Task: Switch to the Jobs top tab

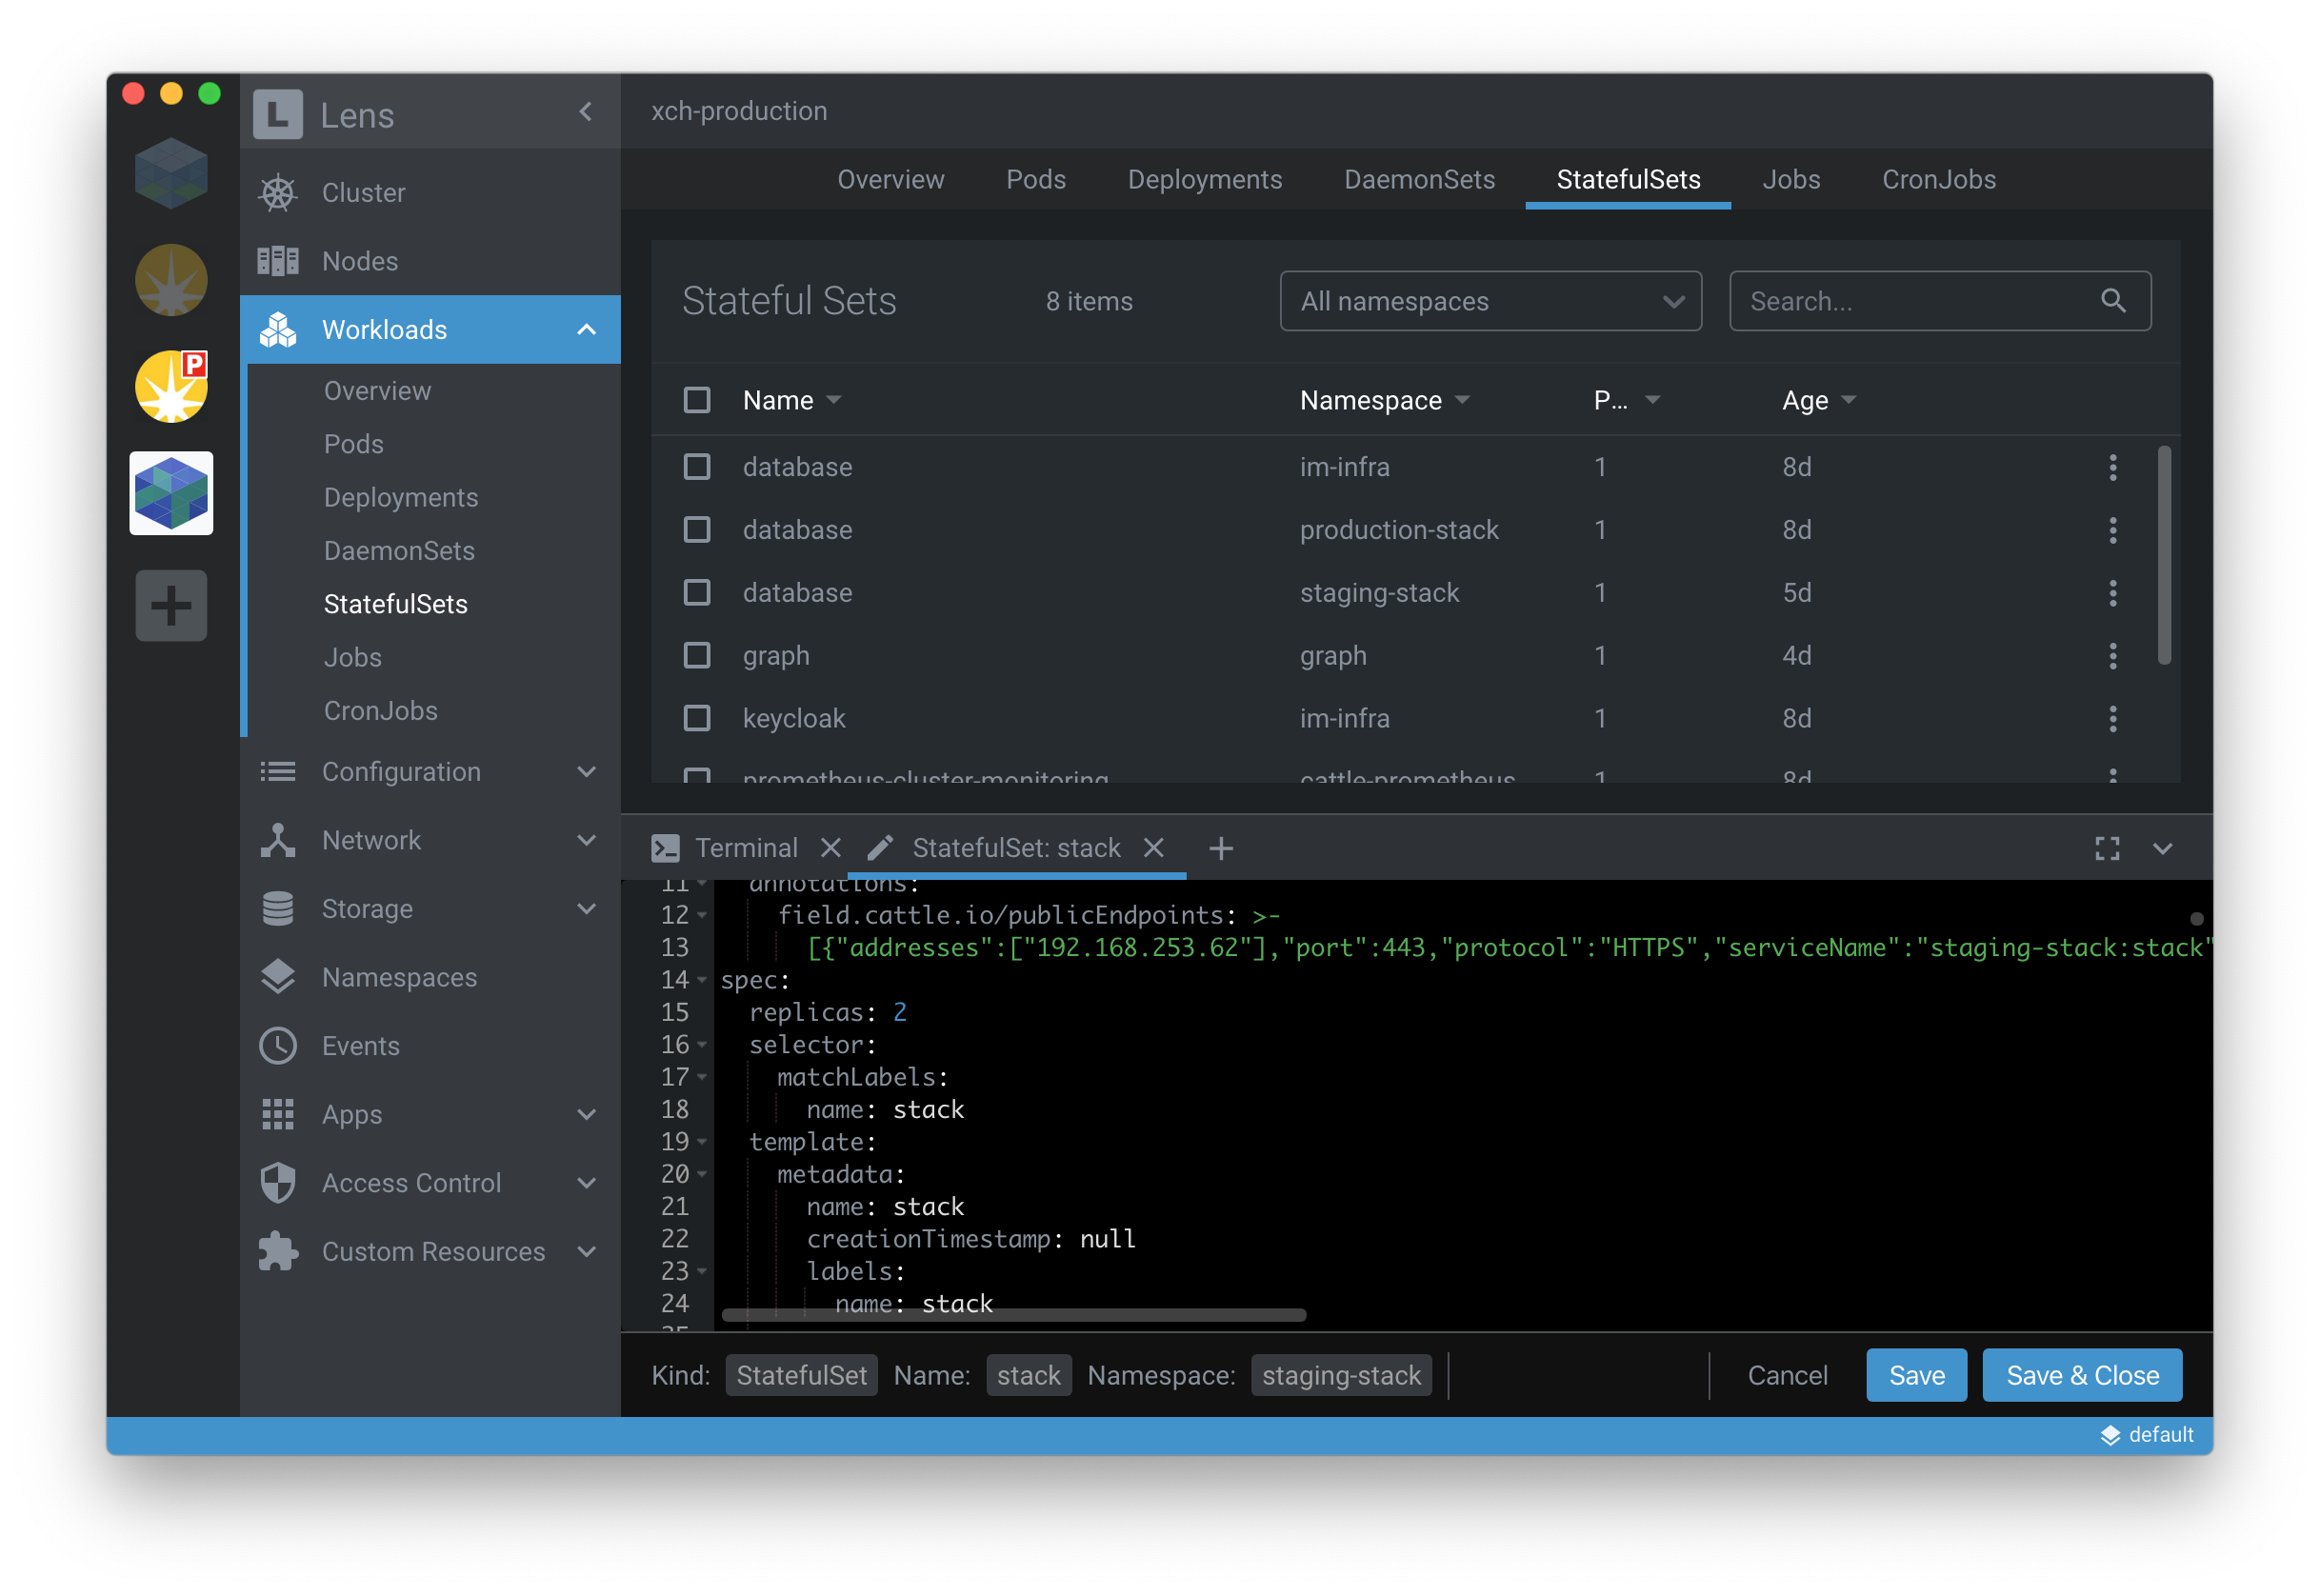Action: pyautogui.click(x=1790, y=179)
